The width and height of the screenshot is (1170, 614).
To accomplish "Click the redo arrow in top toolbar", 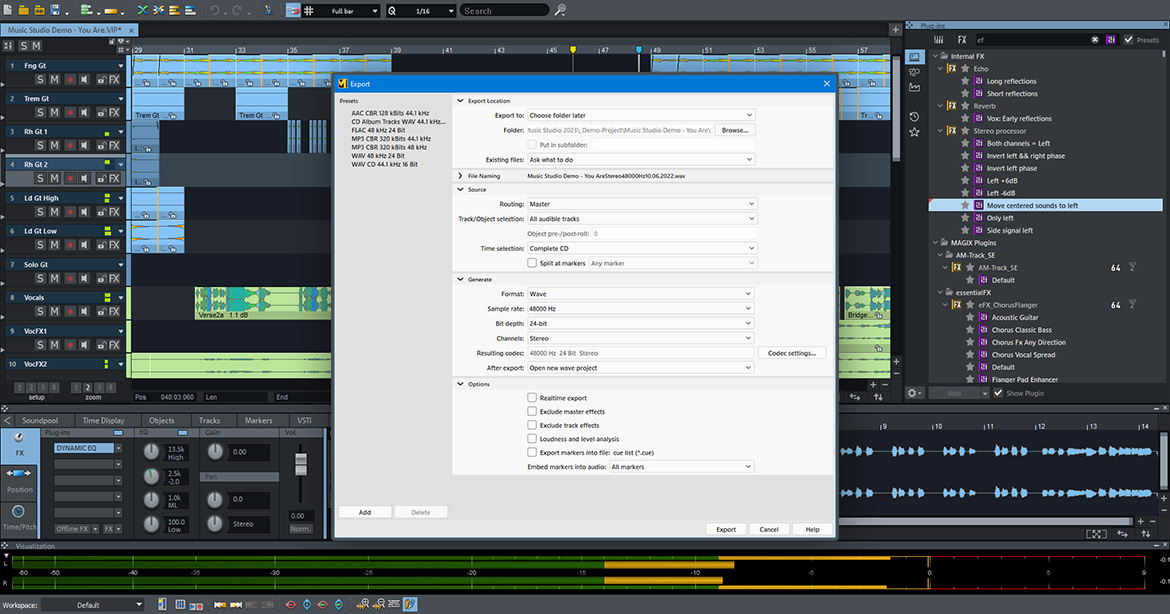I will (237, 10).
